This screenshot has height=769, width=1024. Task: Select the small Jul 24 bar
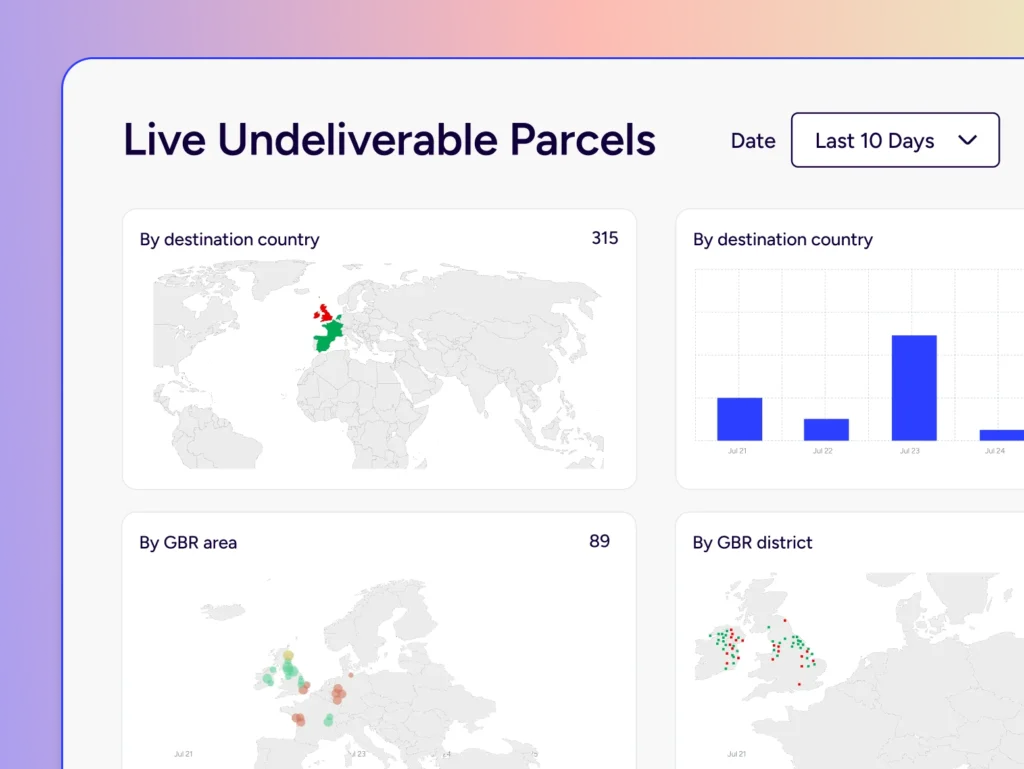pyautogui.click(x=1001, y=435)
